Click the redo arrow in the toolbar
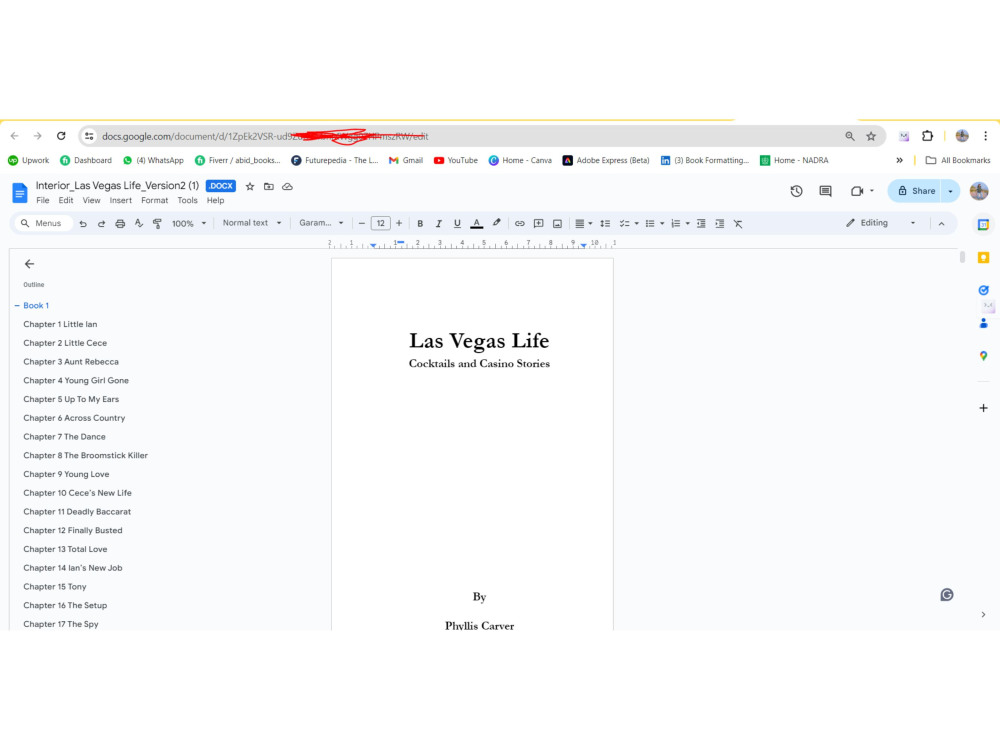Image resolution: width=1000 pixels, height=750 pixels. point(101,224)
